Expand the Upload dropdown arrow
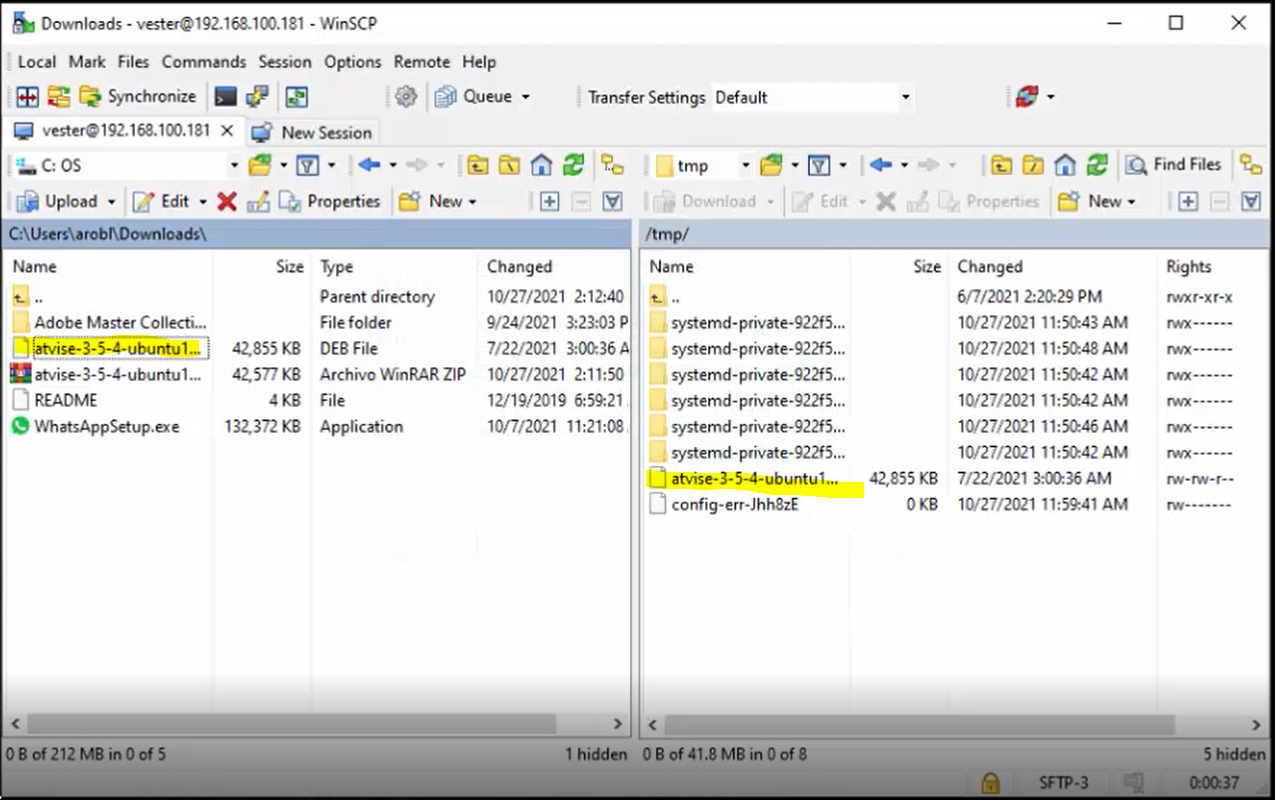 click(x=111, y=201)
